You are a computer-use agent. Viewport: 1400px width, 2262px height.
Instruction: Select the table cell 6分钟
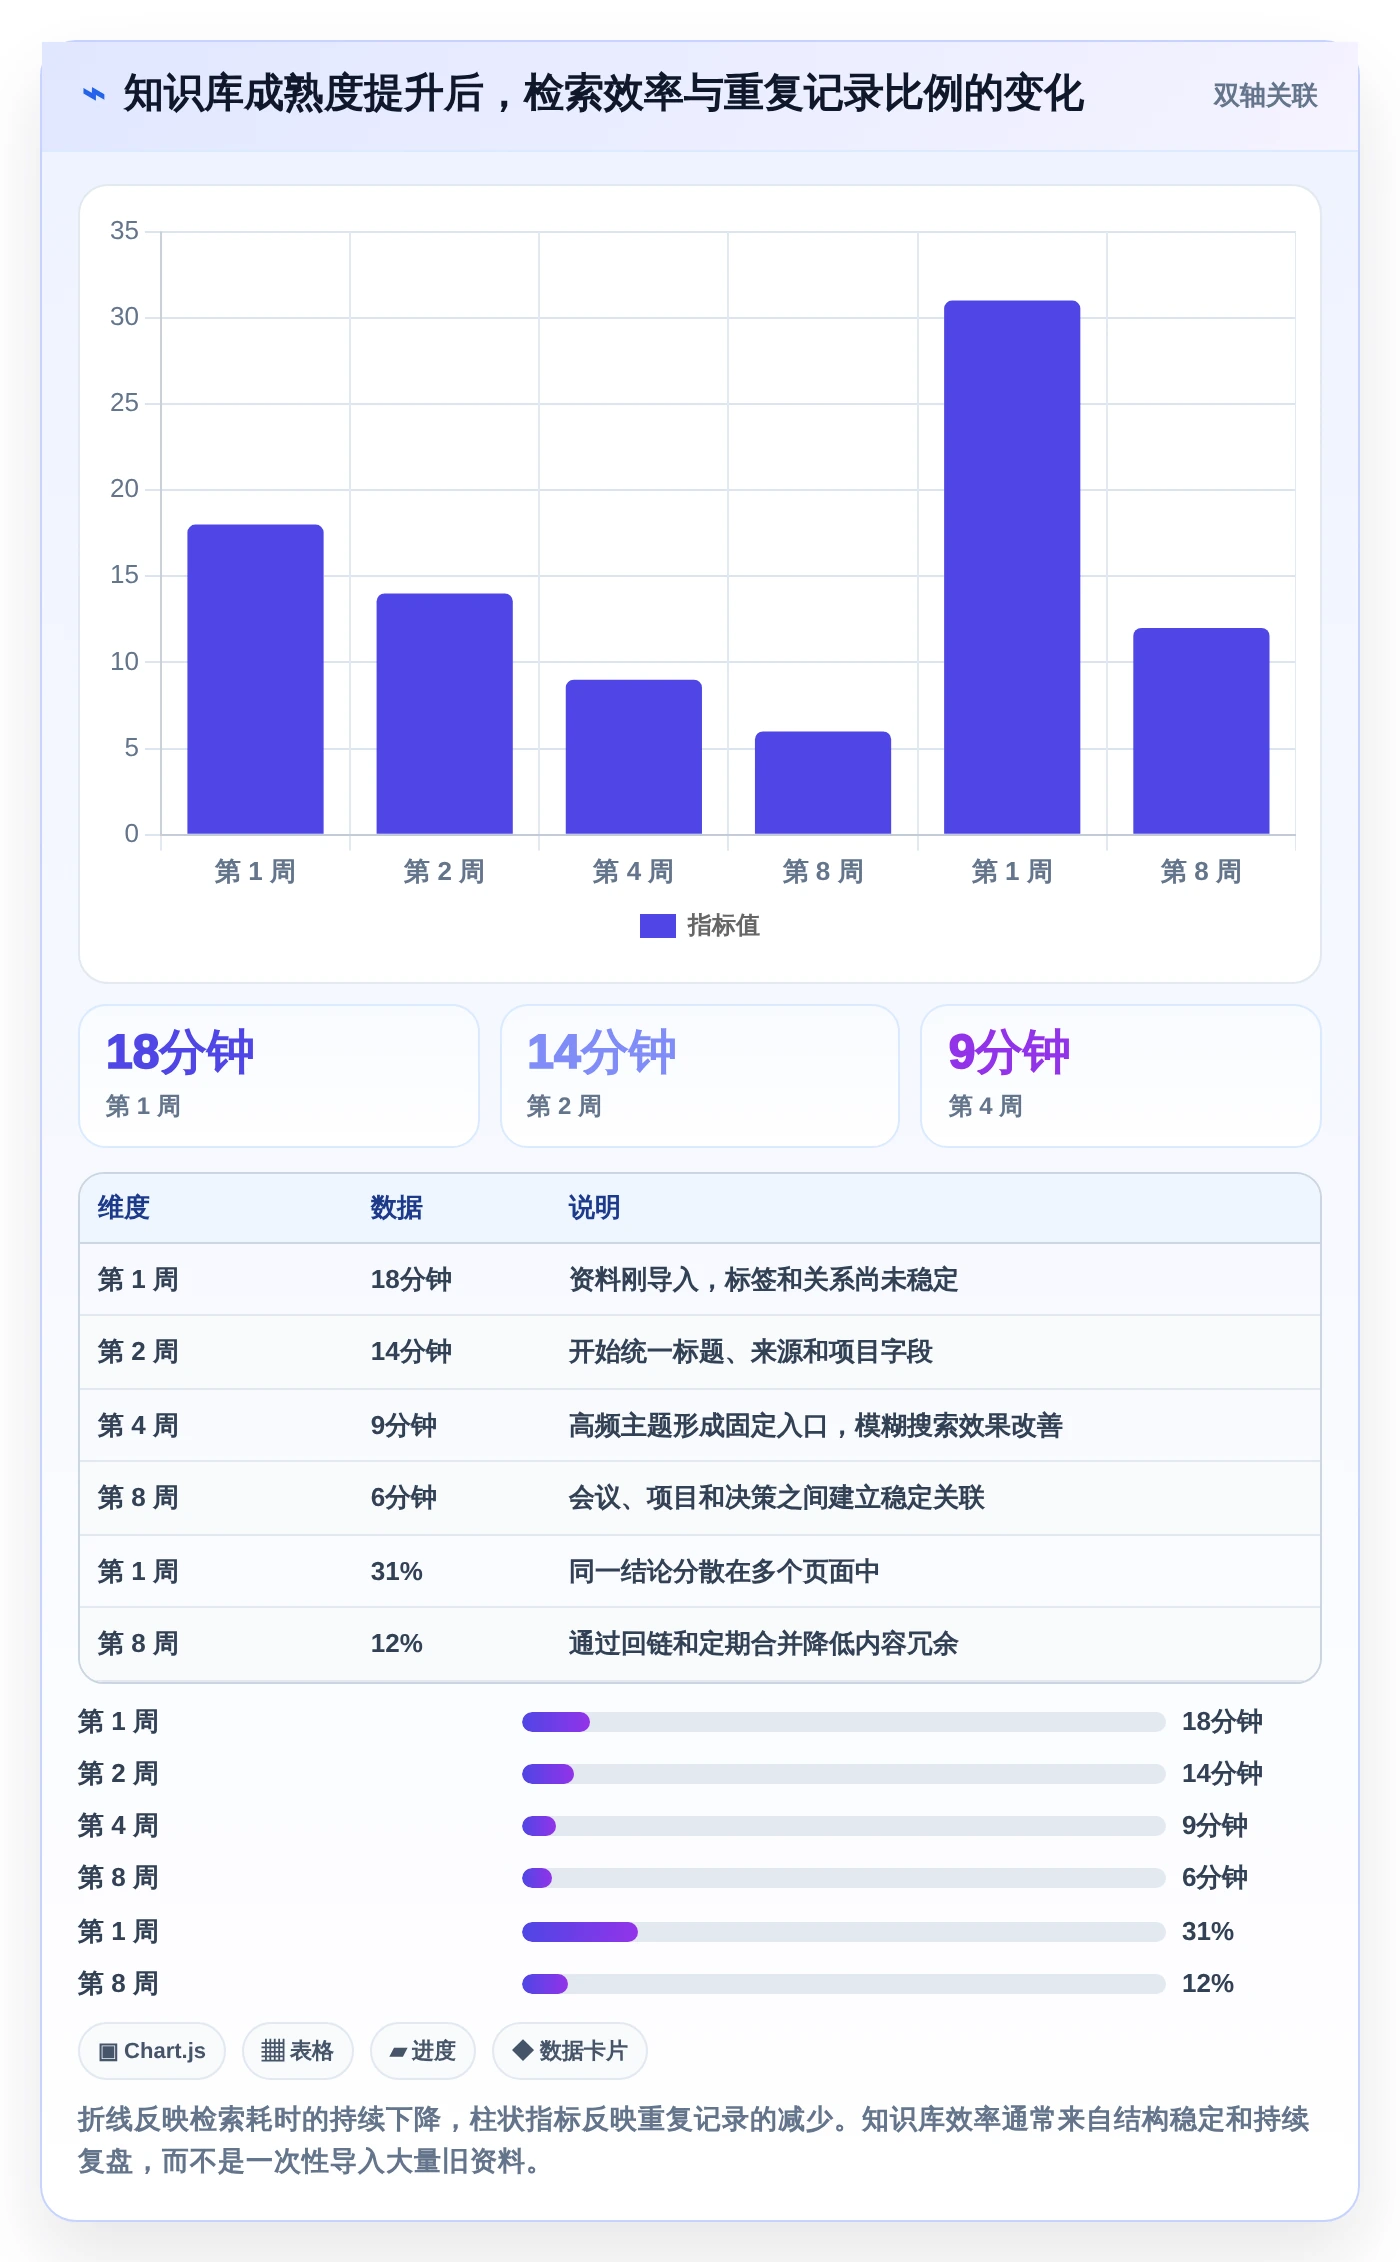pyautogui.click(x=403, y=1498)
